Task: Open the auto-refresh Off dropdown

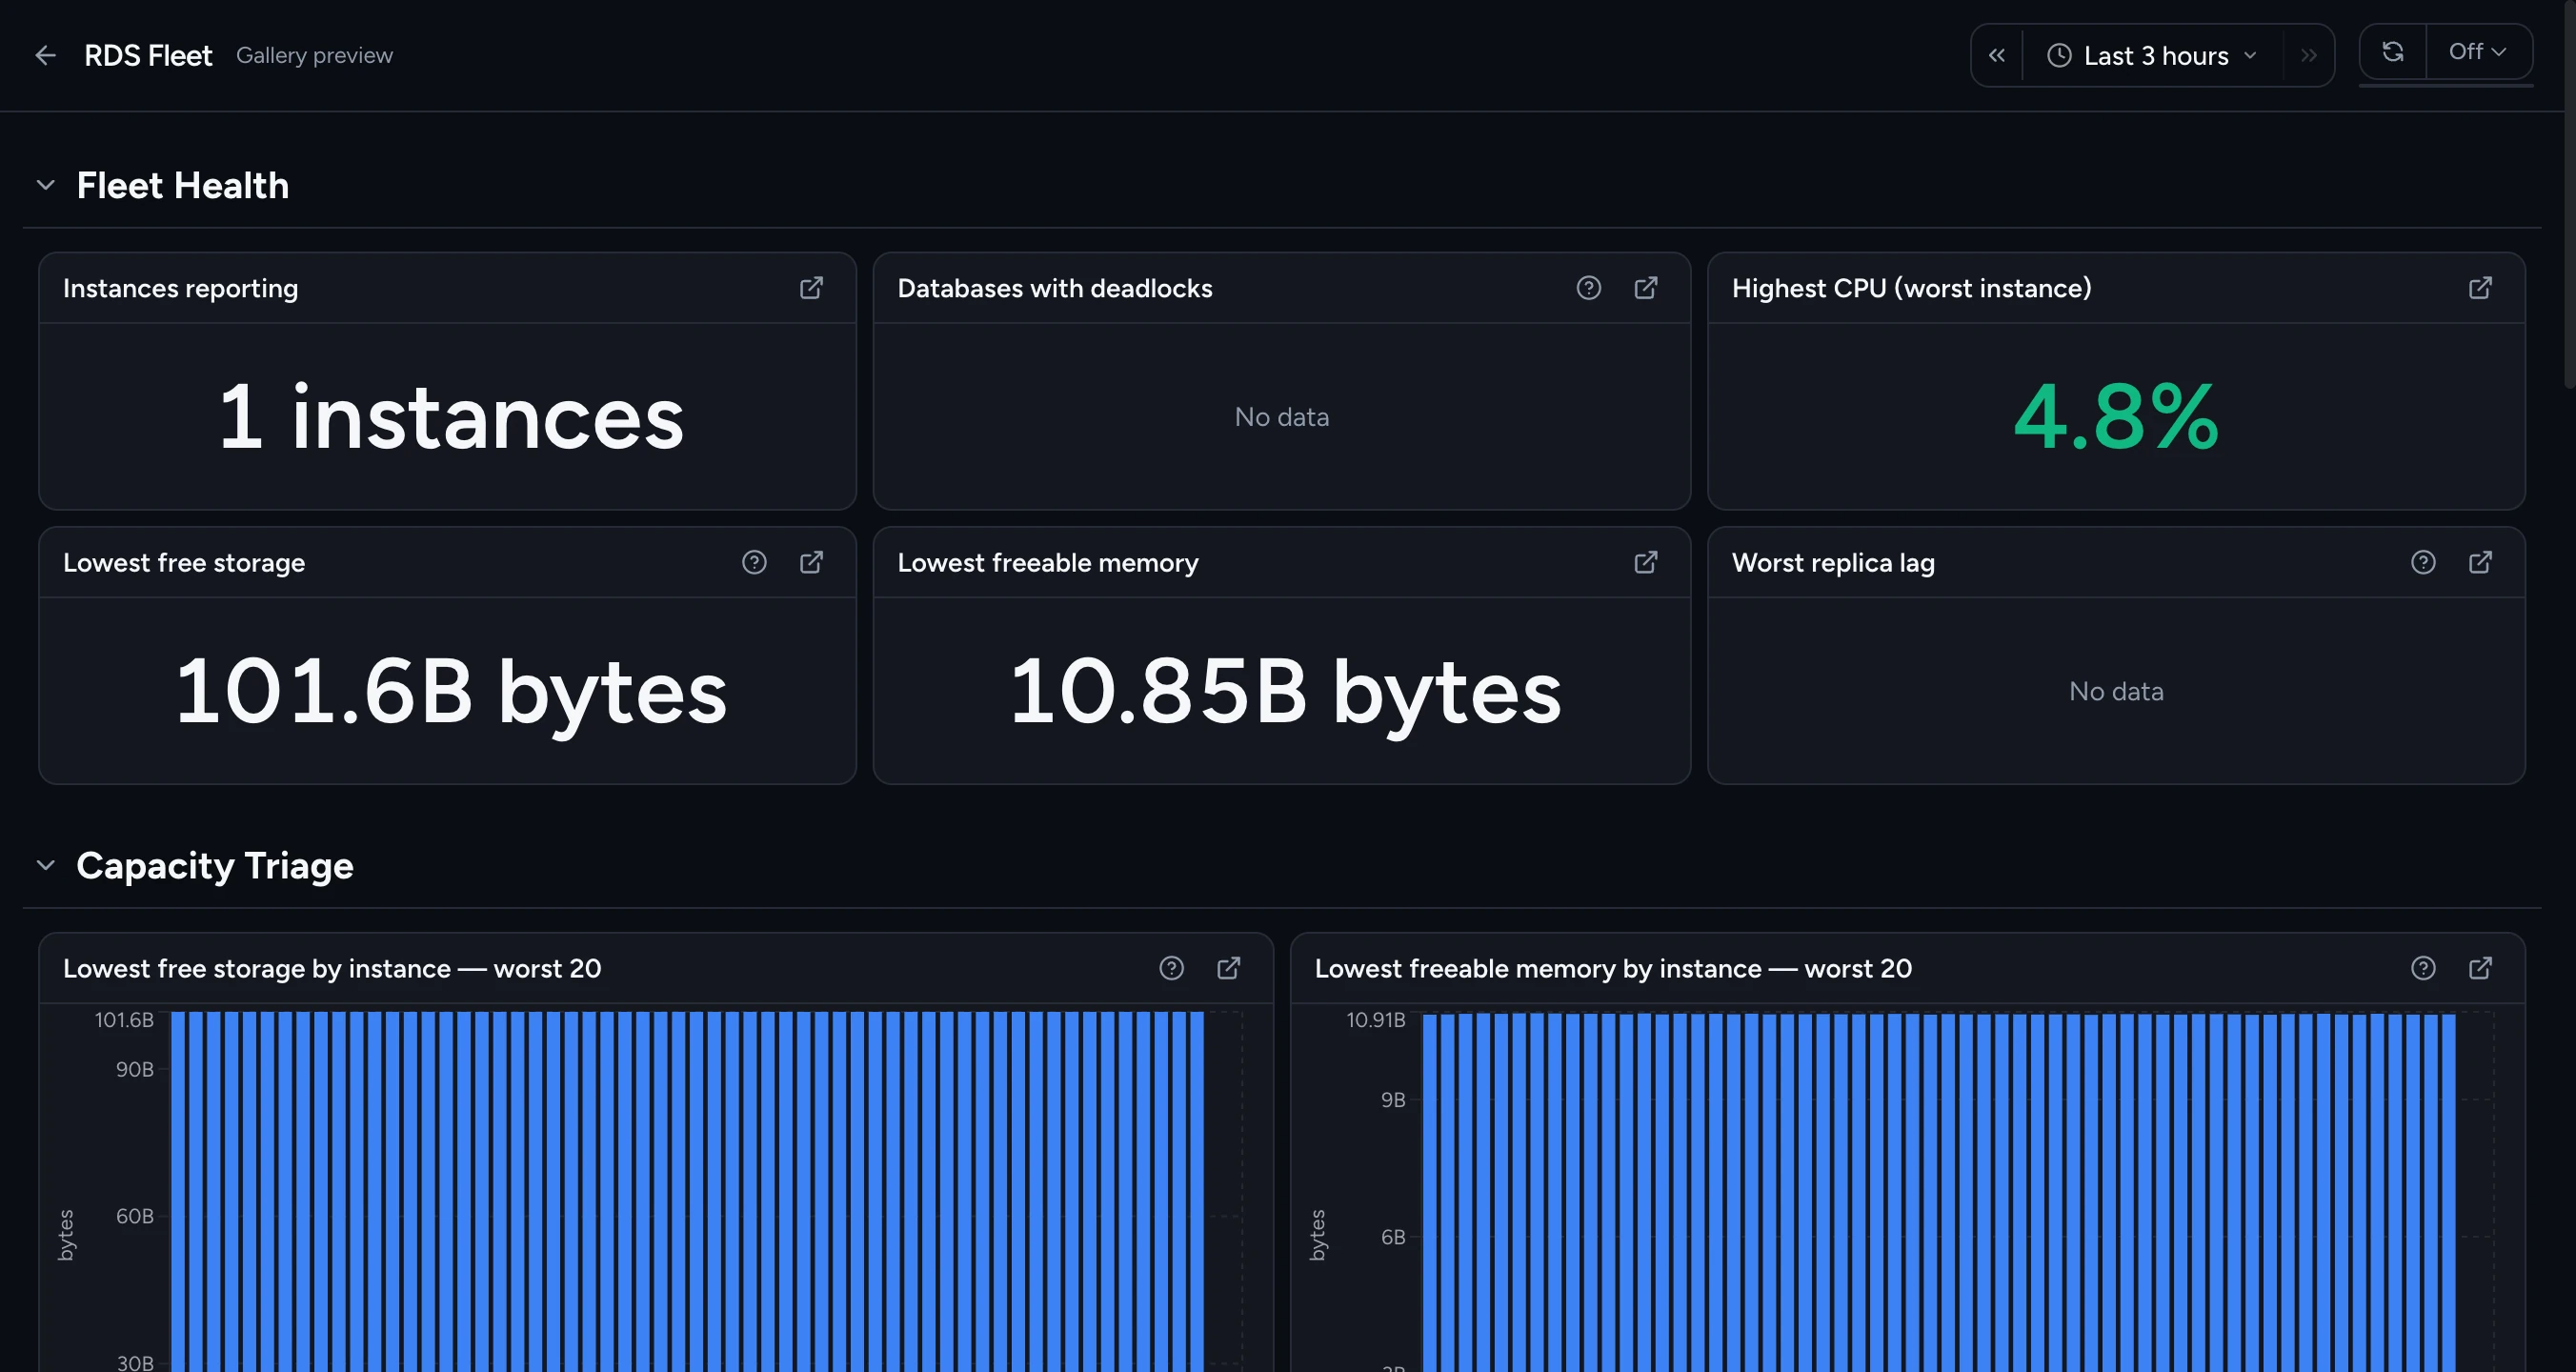Action: point(2477,51)
